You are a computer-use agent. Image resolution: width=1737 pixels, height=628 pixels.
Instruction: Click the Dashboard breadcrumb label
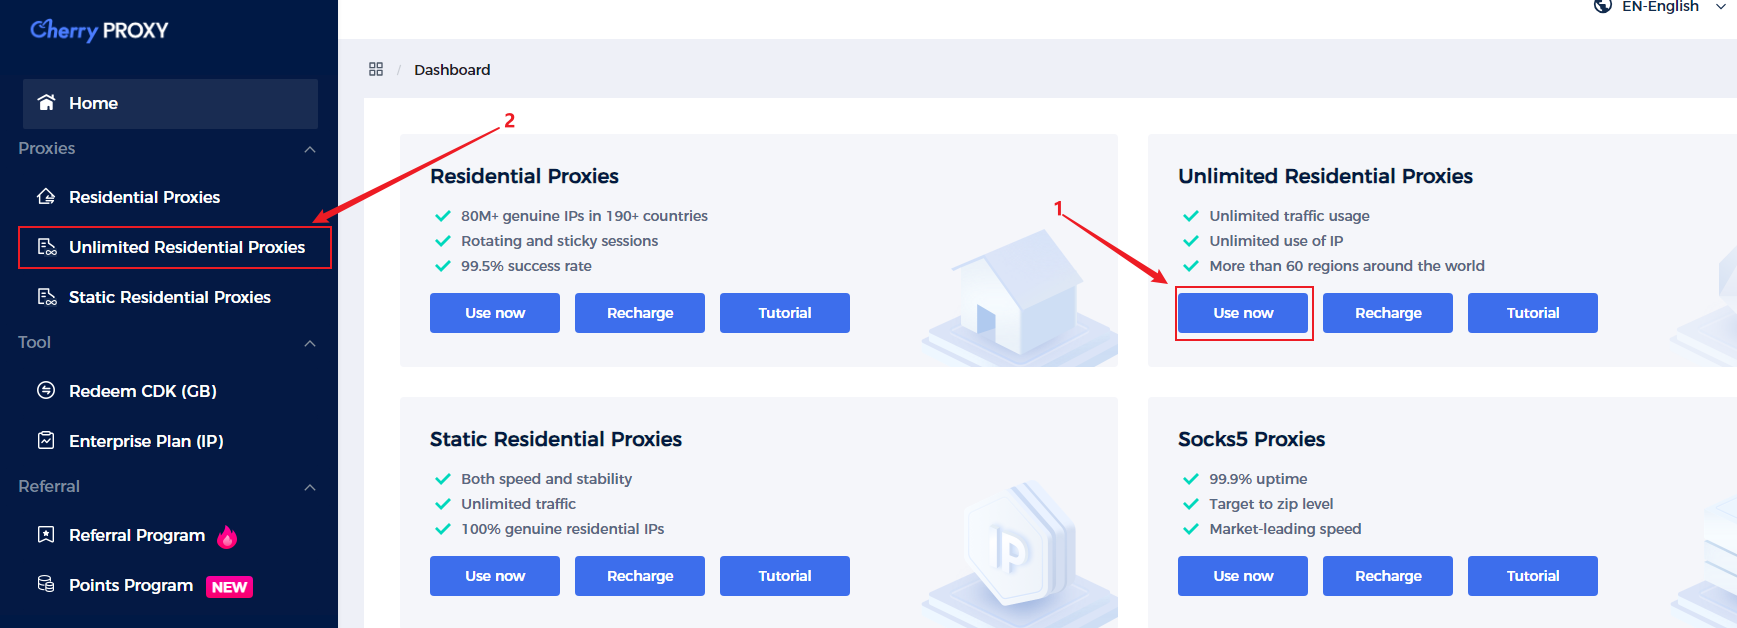coord(452,70)
